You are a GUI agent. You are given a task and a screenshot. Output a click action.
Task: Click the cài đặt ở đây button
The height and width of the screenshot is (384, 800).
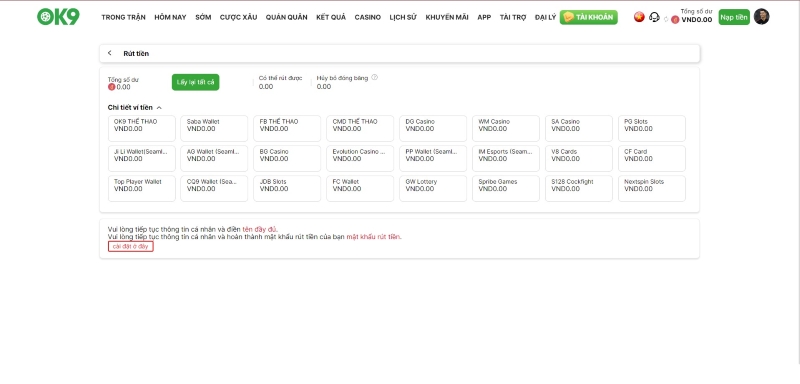coord(131,246)
